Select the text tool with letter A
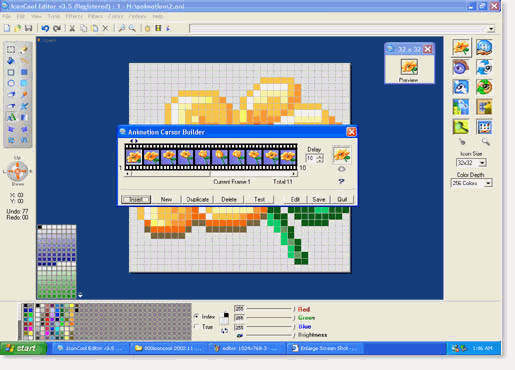 pos(11,117)
